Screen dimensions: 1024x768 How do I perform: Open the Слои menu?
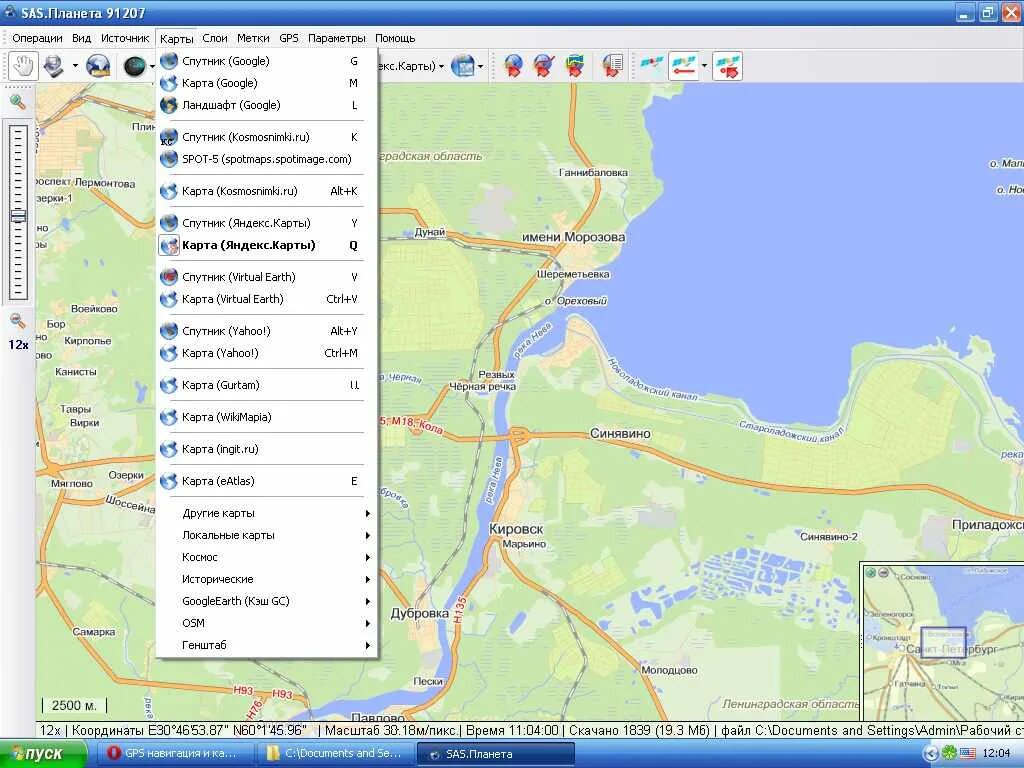pyautogui.click(x=215, y=38)
